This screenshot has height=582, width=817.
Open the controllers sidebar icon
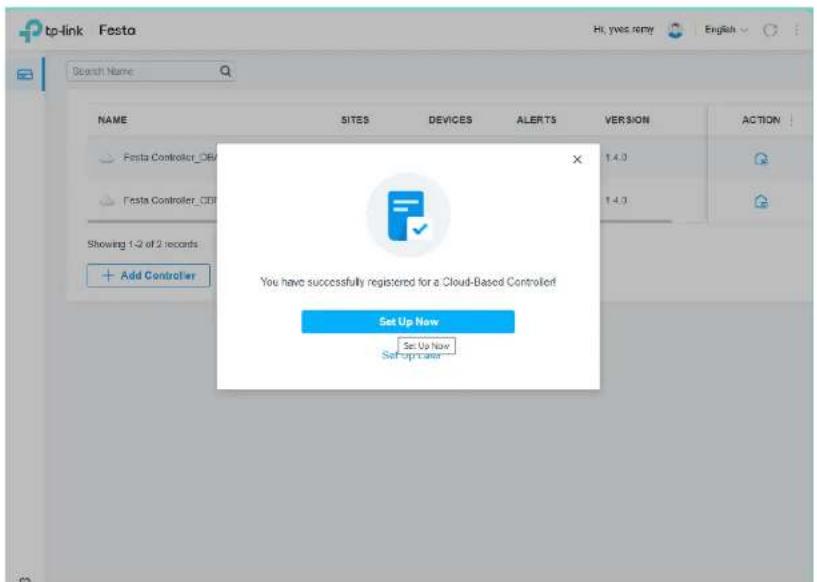click(x=24, y=75)
